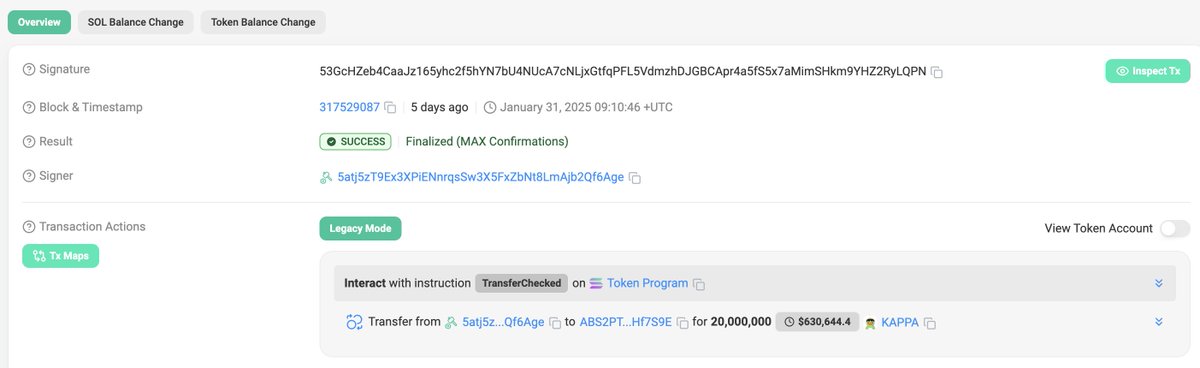Copy sender address 5atj5z...Qf6Age
This screenshot has height=368, width=1200.
555,323
